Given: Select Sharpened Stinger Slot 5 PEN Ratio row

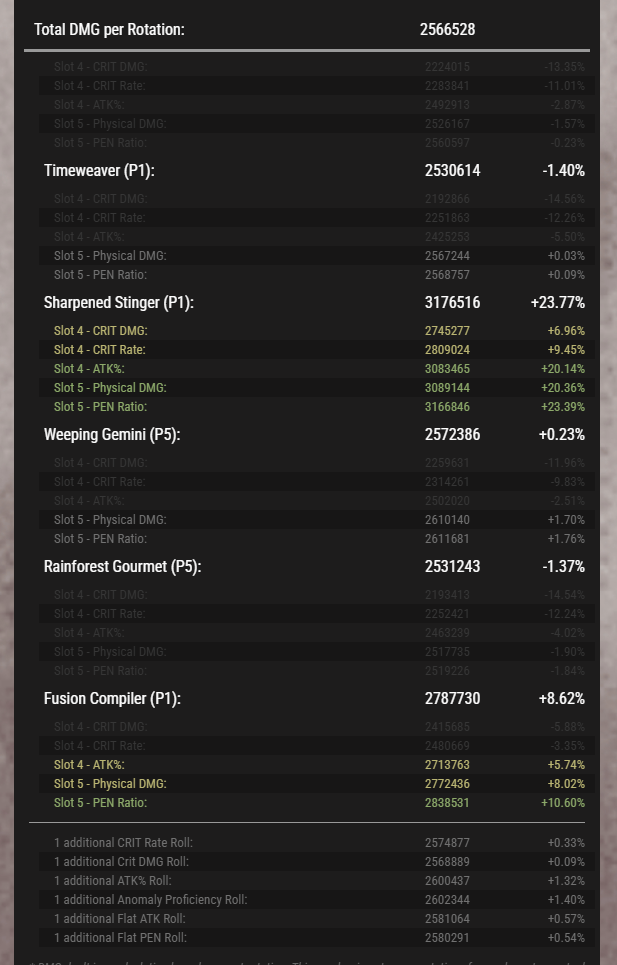Looking at the screenshot, I should (x=317, y=407).
